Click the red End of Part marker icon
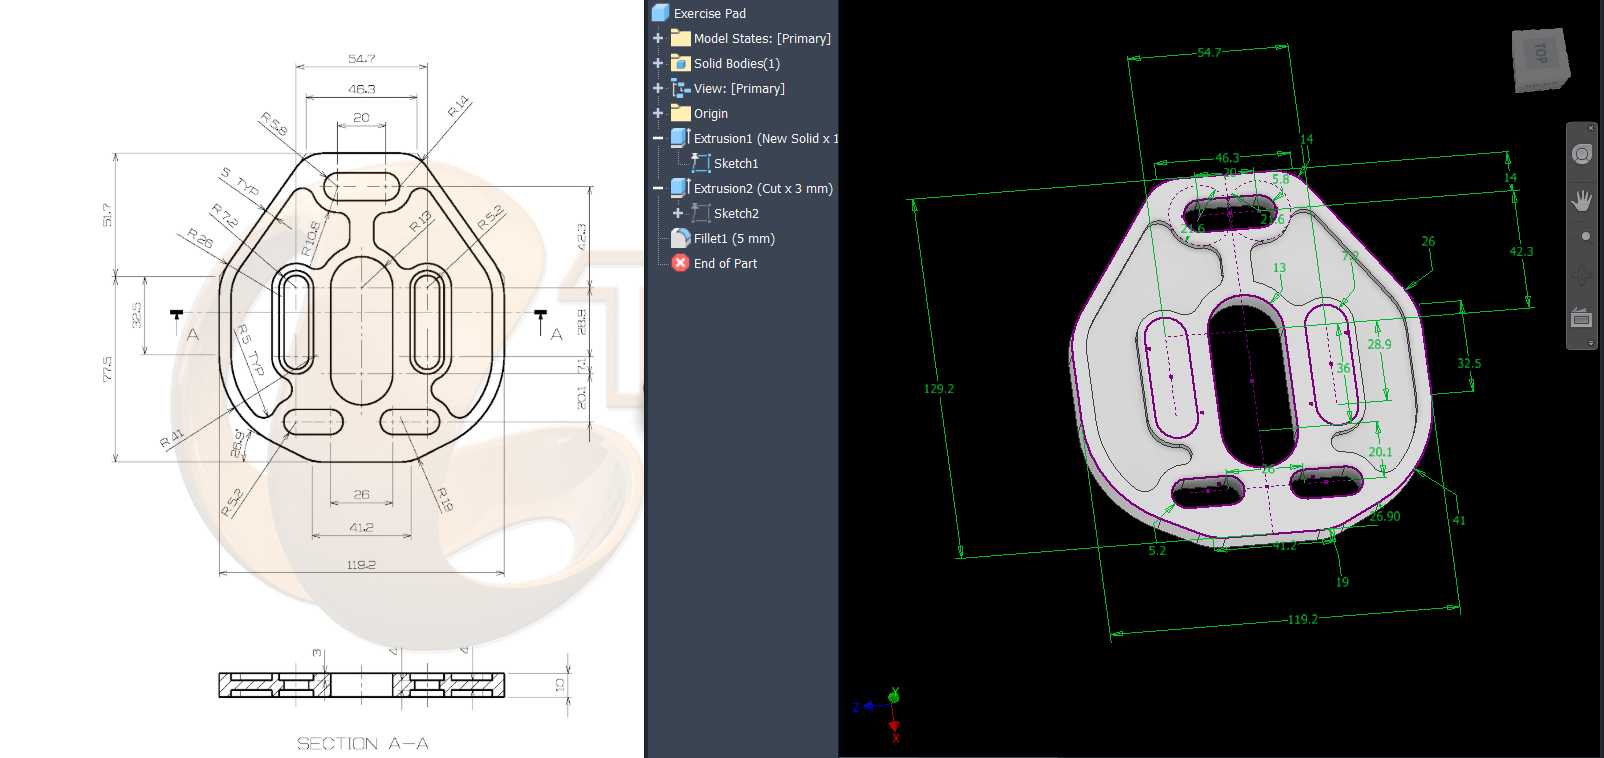Viewport: 1604px width, 758px height. point(681,263)
